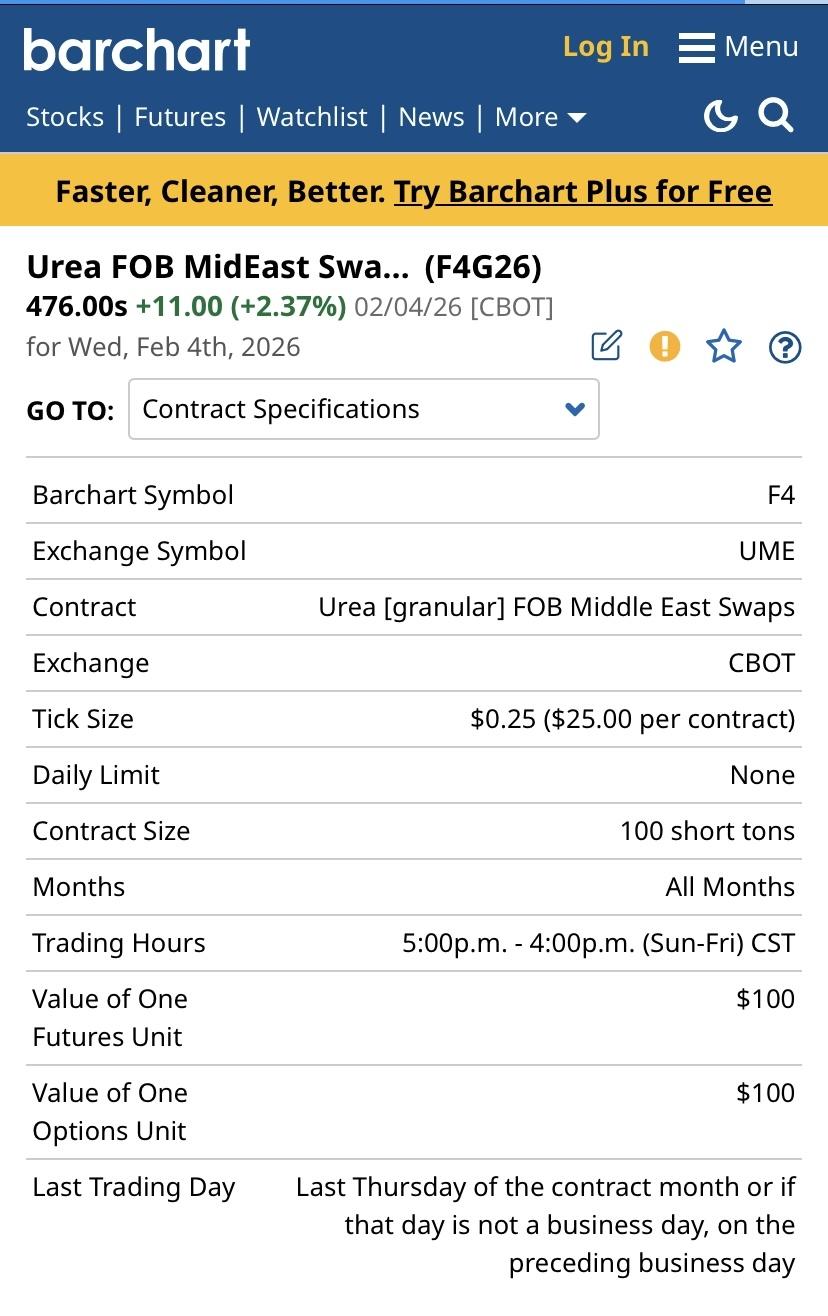
Task: Open the help question mark icon
Action: click(x=785, y=347)
